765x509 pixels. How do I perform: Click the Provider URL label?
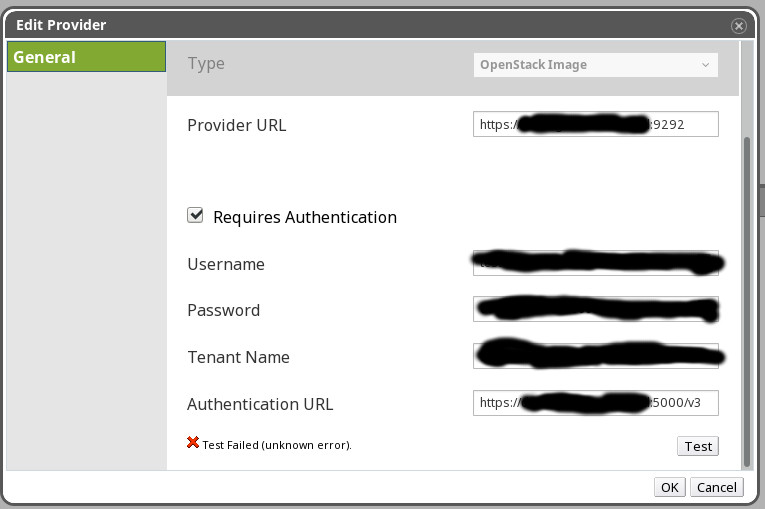(236, 126)
